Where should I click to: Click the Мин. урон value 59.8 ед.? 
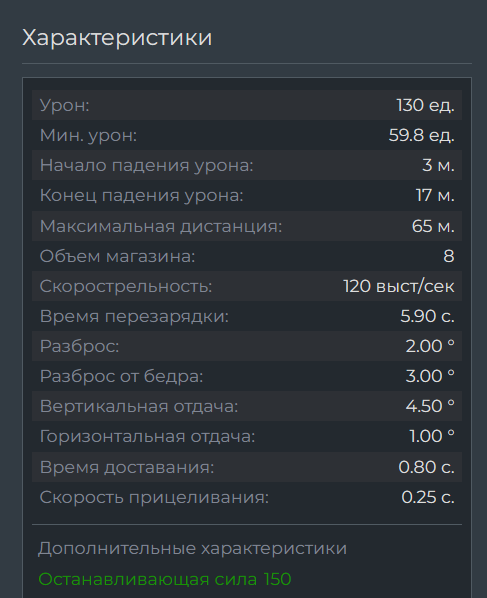pyautogui.click(x=421, y=135)
